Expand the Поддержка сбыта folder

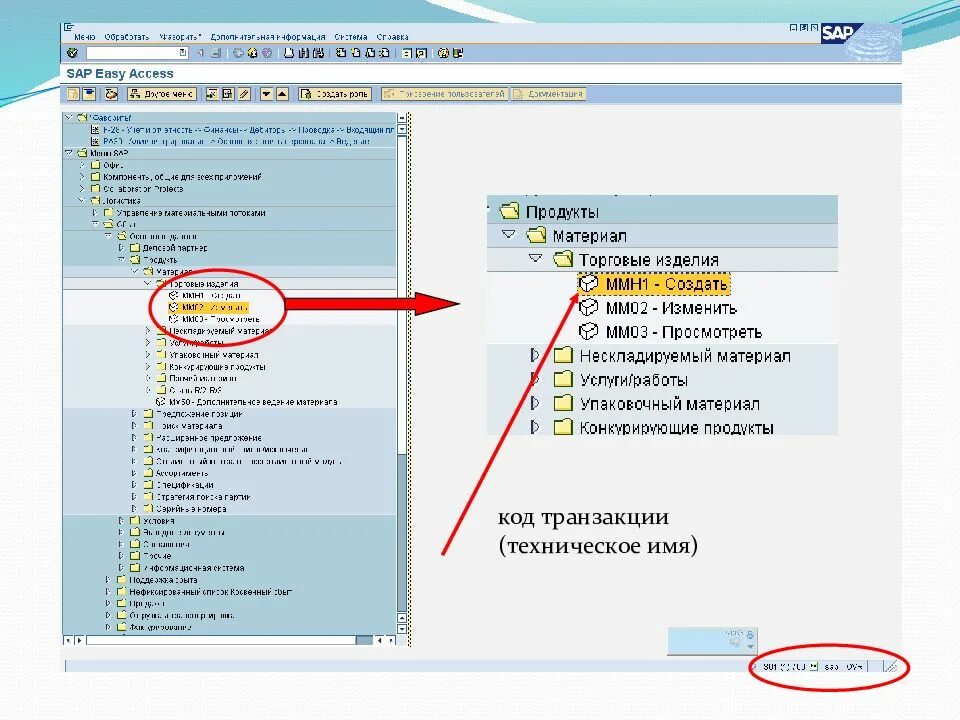pos(108,579)
